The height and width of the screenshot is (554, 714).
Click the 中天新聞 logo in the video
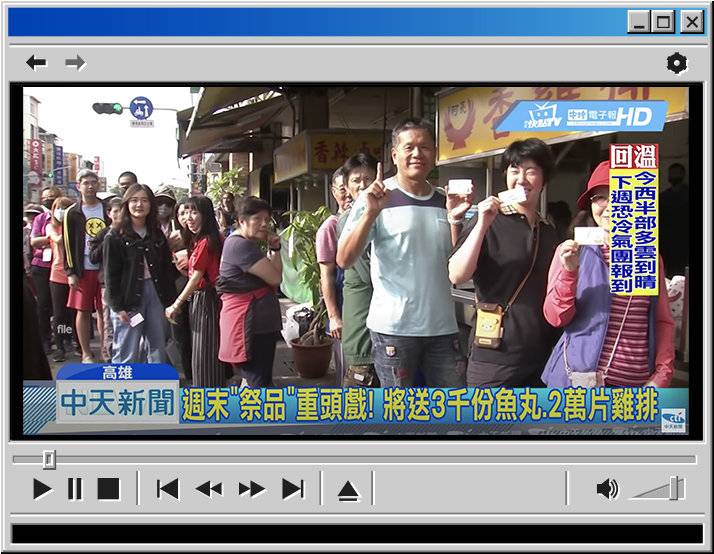tap(117, 403)
